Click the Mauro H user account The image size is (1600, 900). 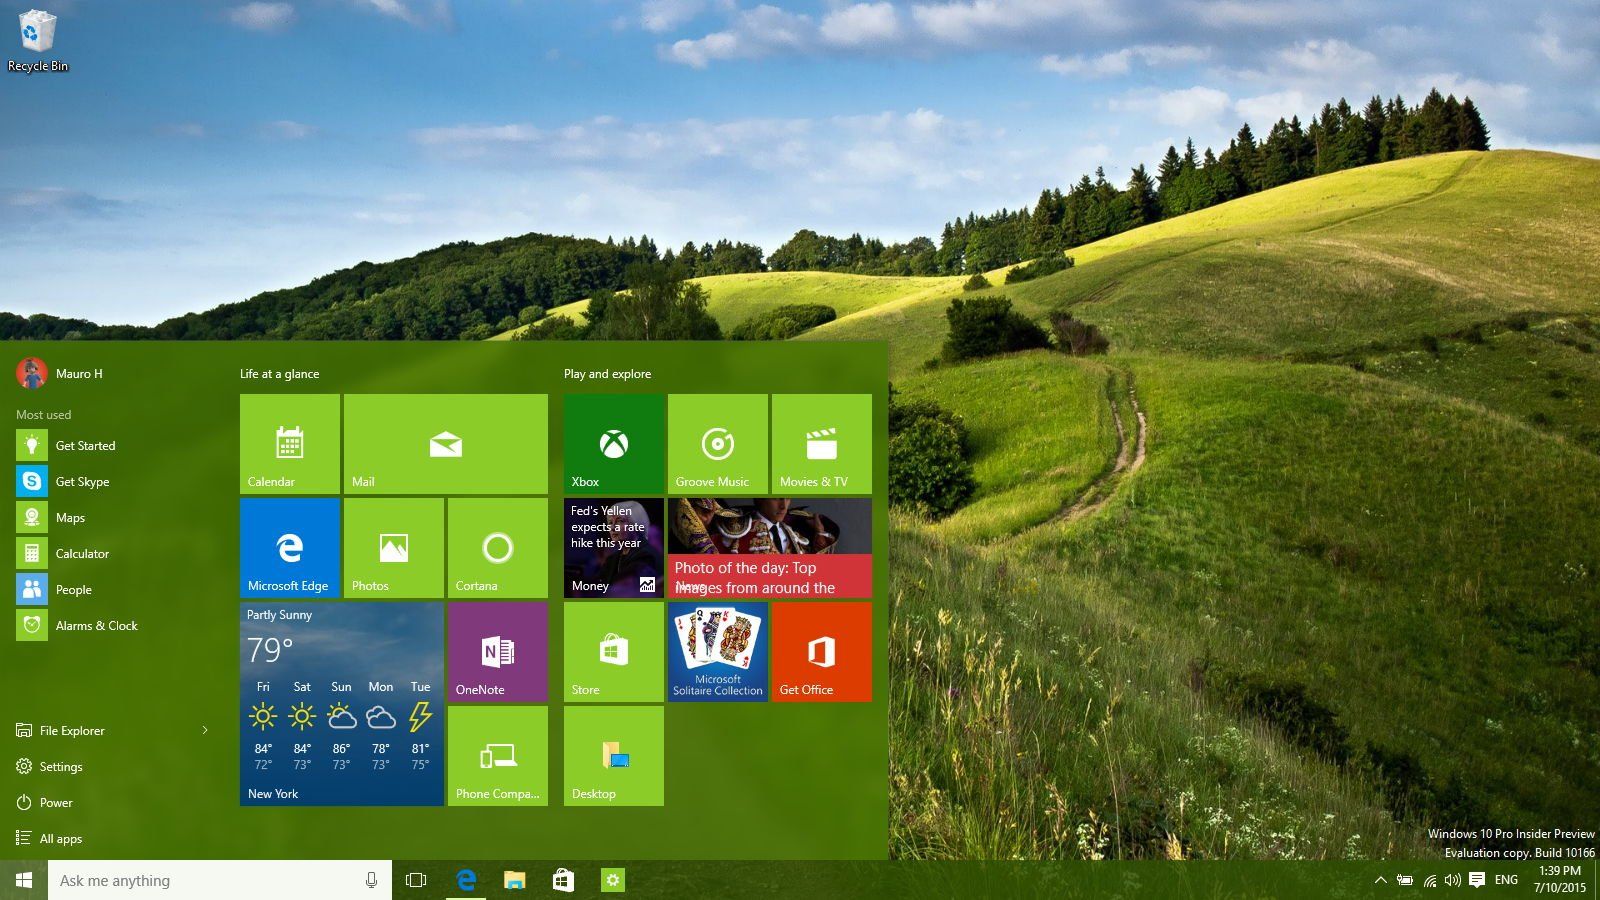pyautogui.click(x=60, y=373)
